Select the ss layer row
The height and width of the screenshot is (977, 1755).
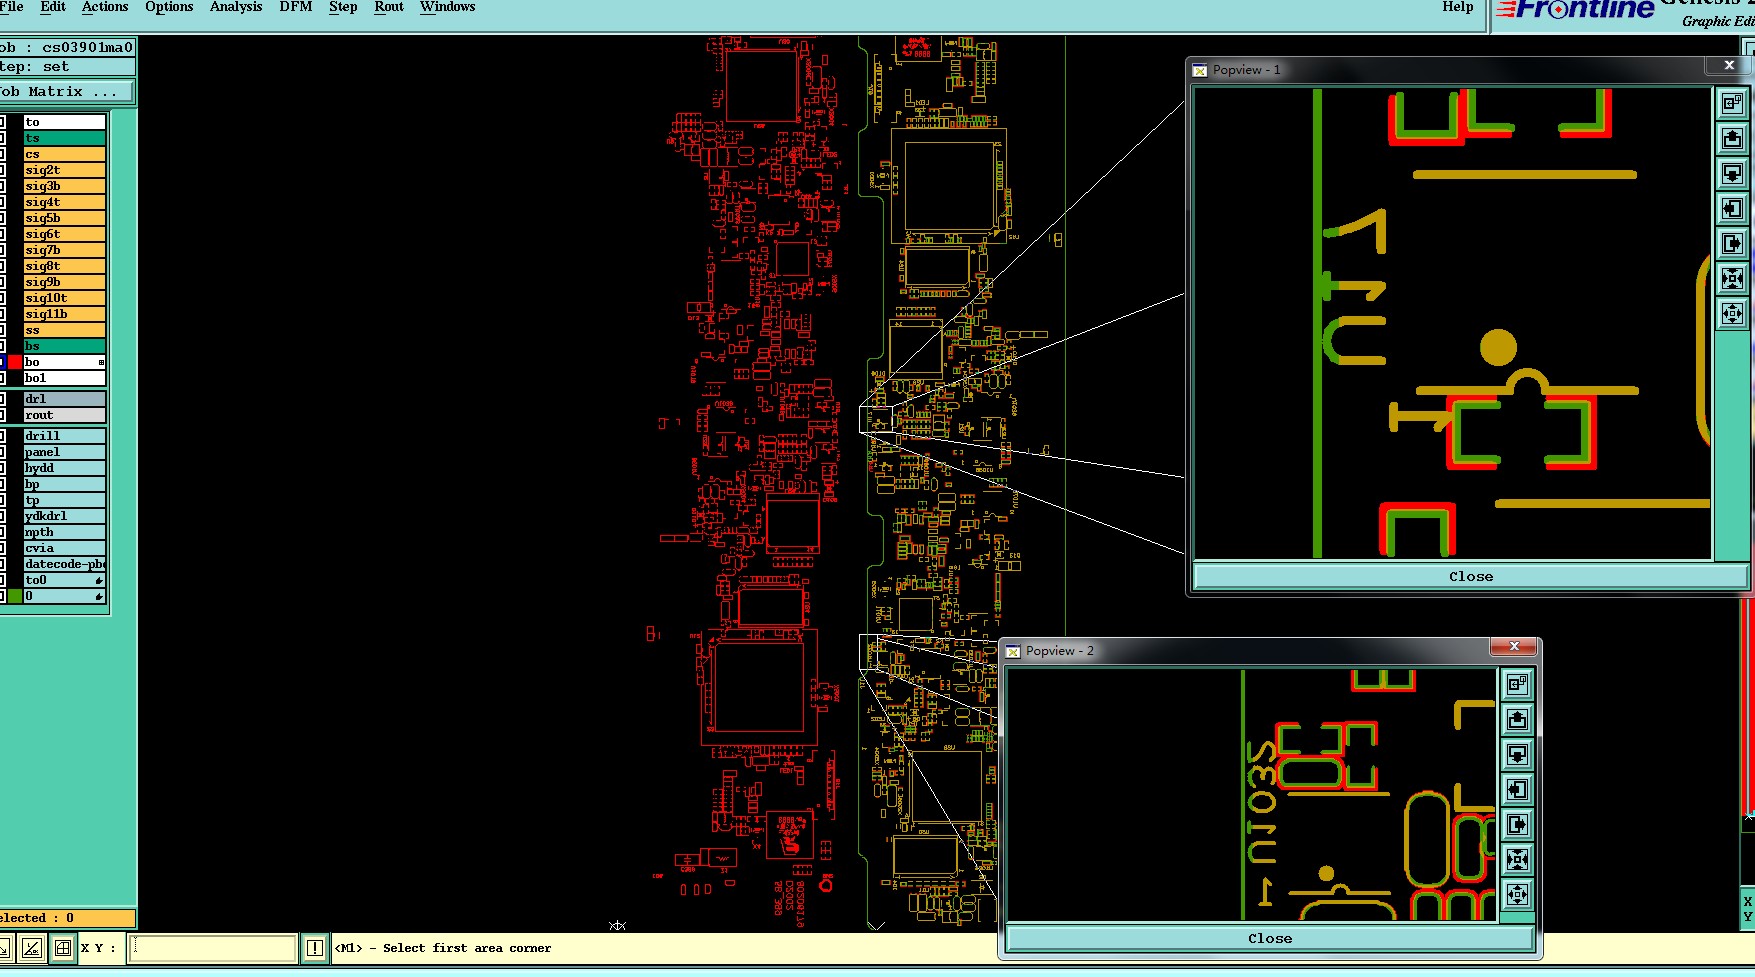coord(65,330)
